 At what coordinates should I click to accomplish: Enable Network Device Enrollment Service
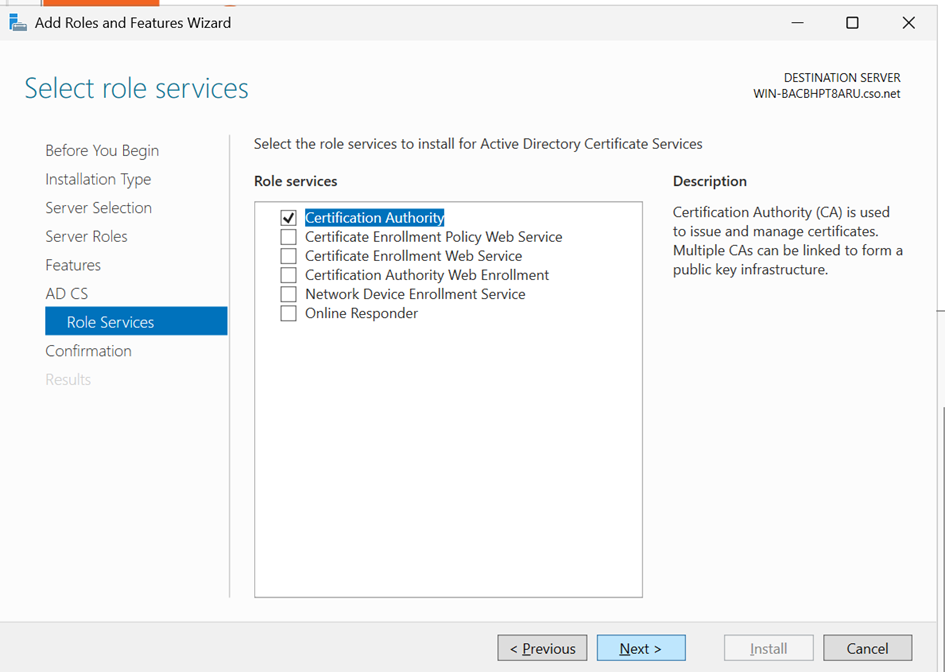coord(289,294)
